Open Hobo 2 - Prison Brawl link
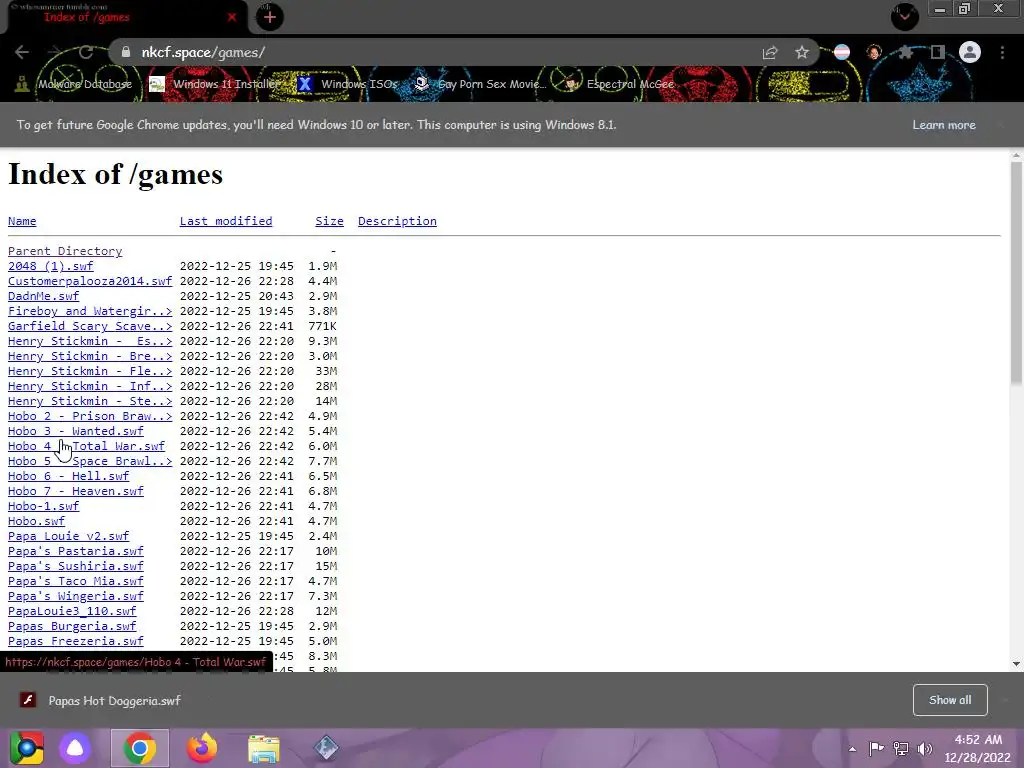 click(90, 417)
